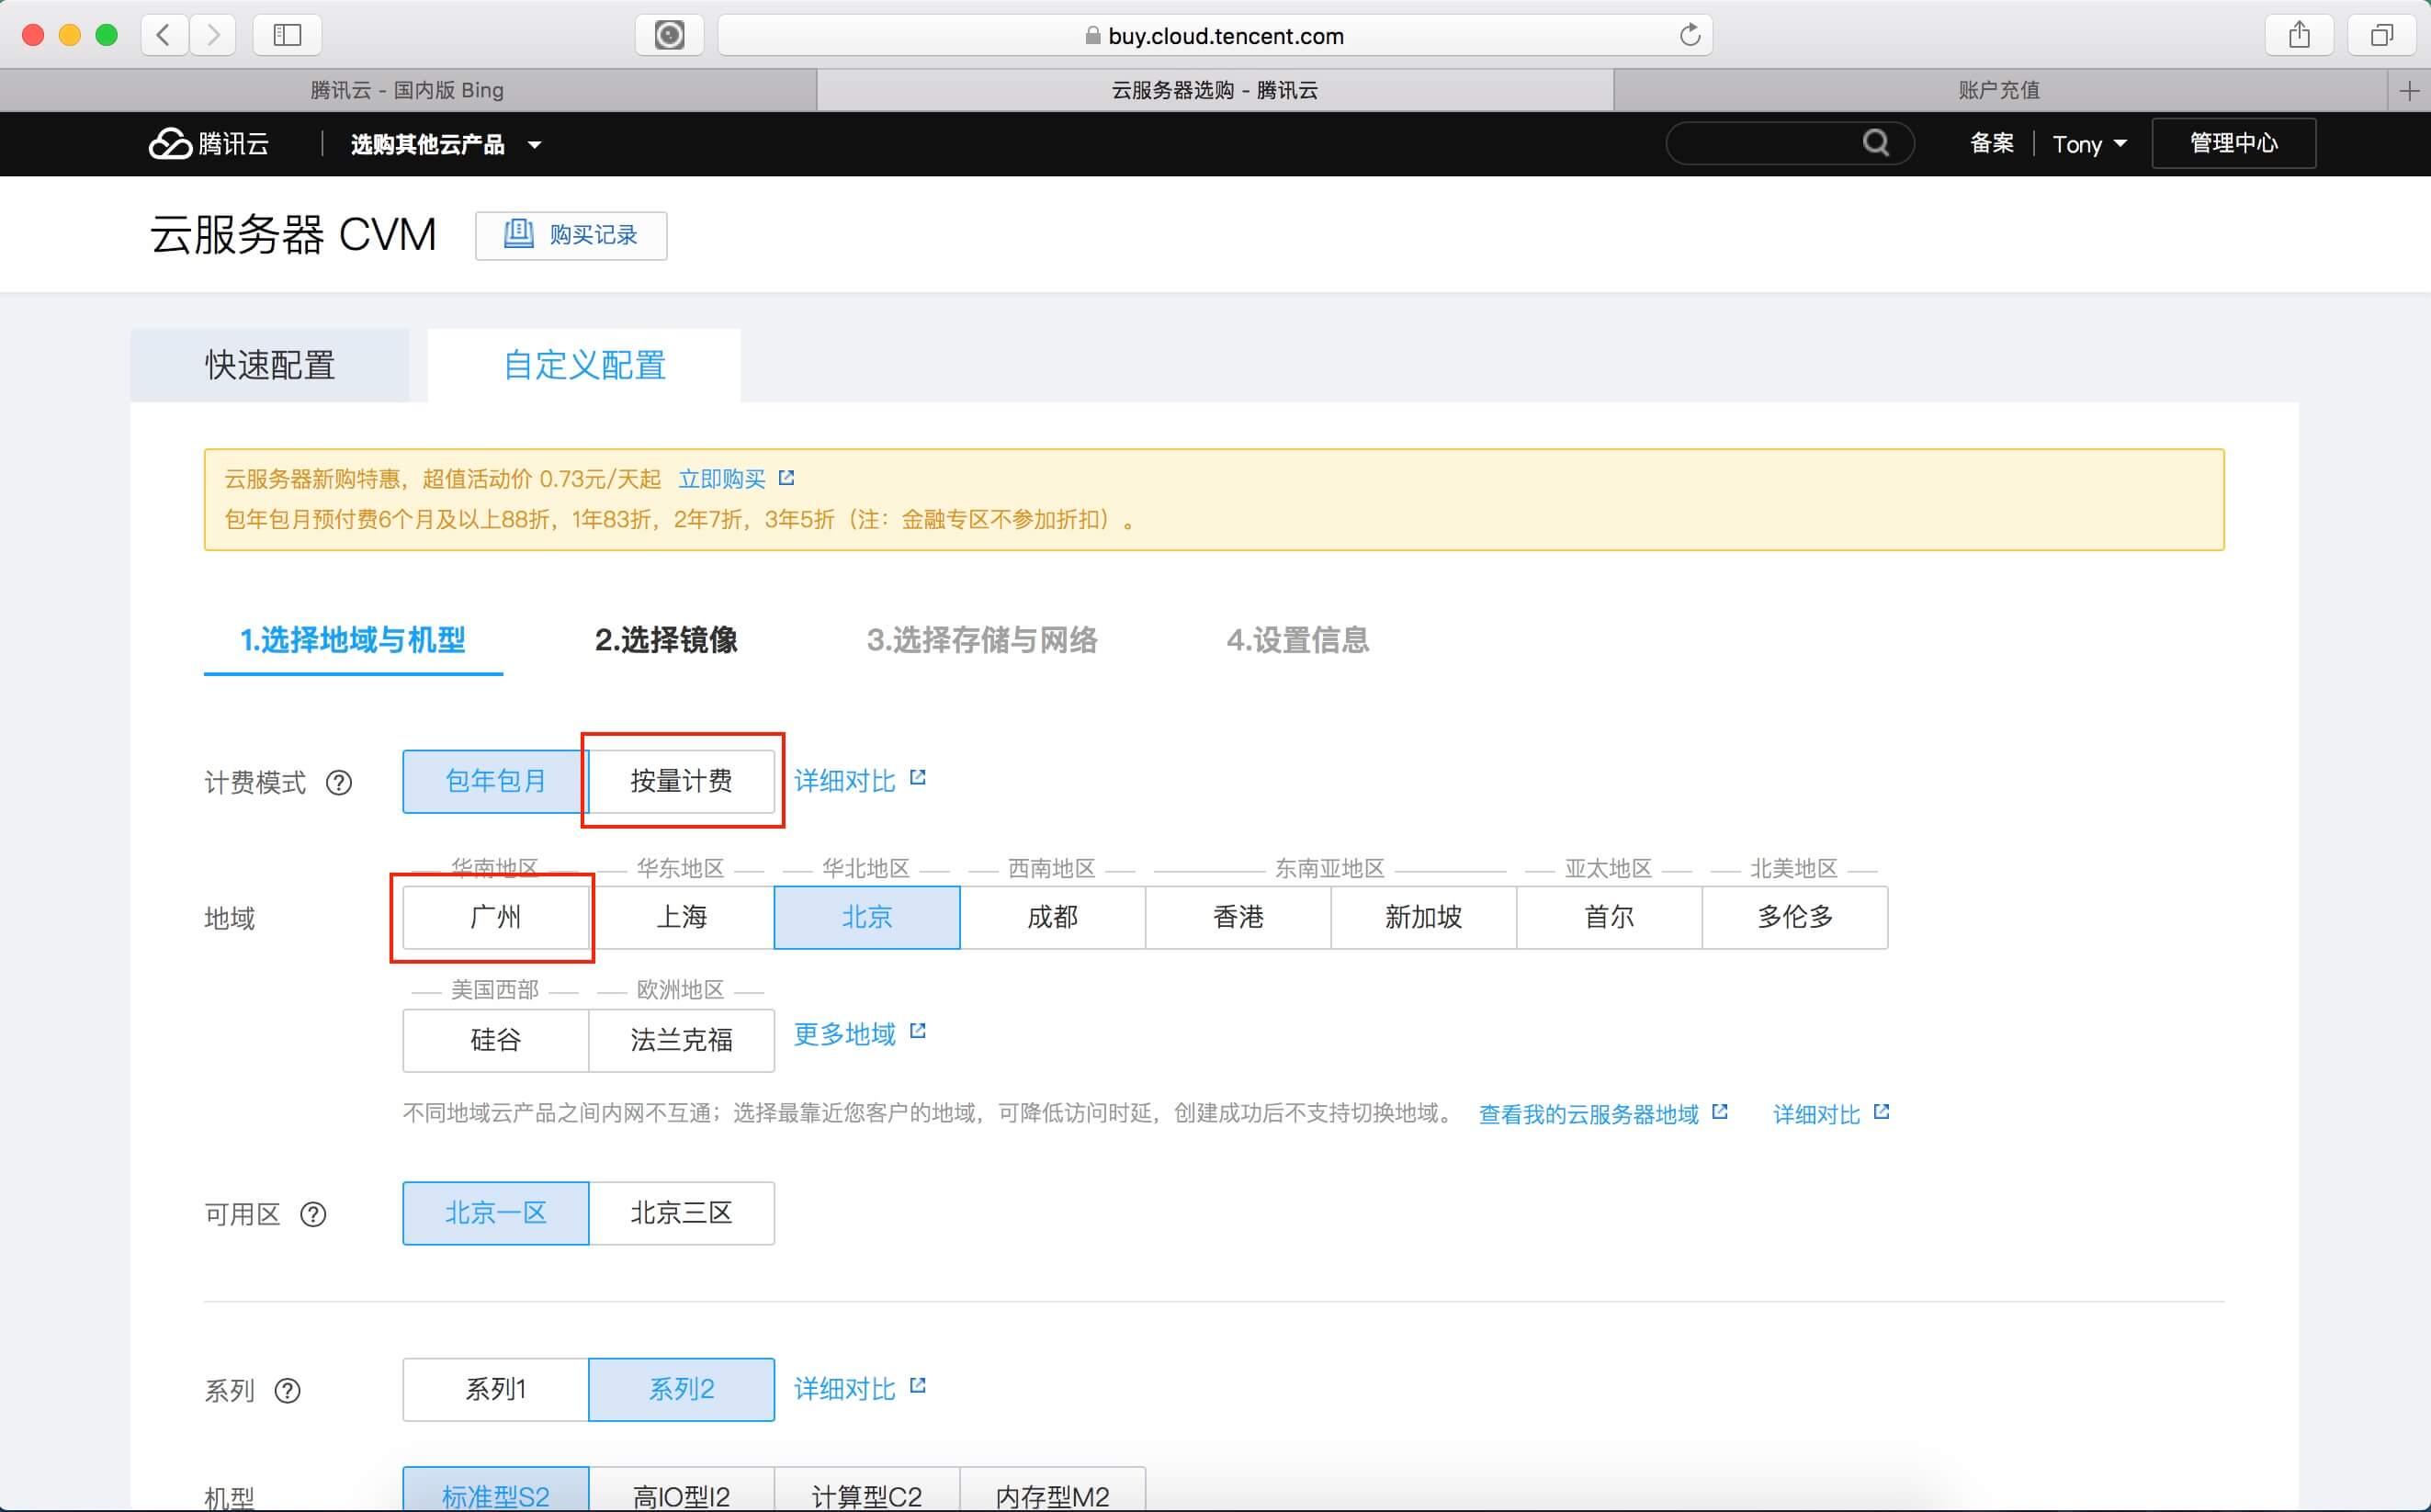The image size is (2431, 1512).
Task: Click Safari forward navigation arrow
Action: [x=212, y=35]
